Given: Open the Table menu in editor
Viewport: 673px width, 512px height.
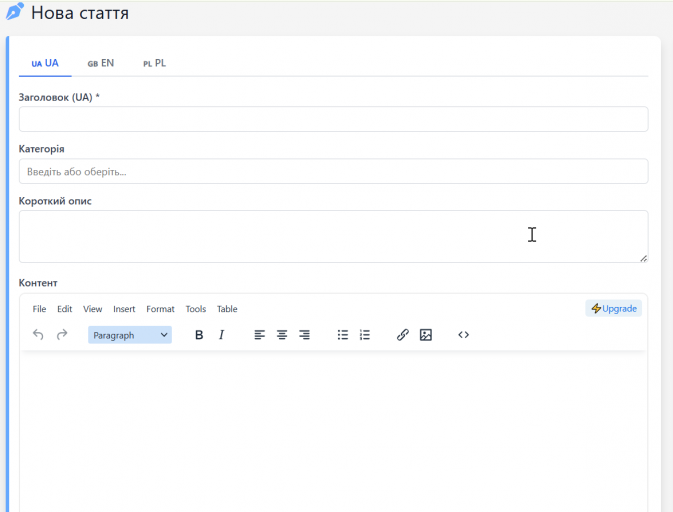Looking at the screenshot, I should click(227, 309).
